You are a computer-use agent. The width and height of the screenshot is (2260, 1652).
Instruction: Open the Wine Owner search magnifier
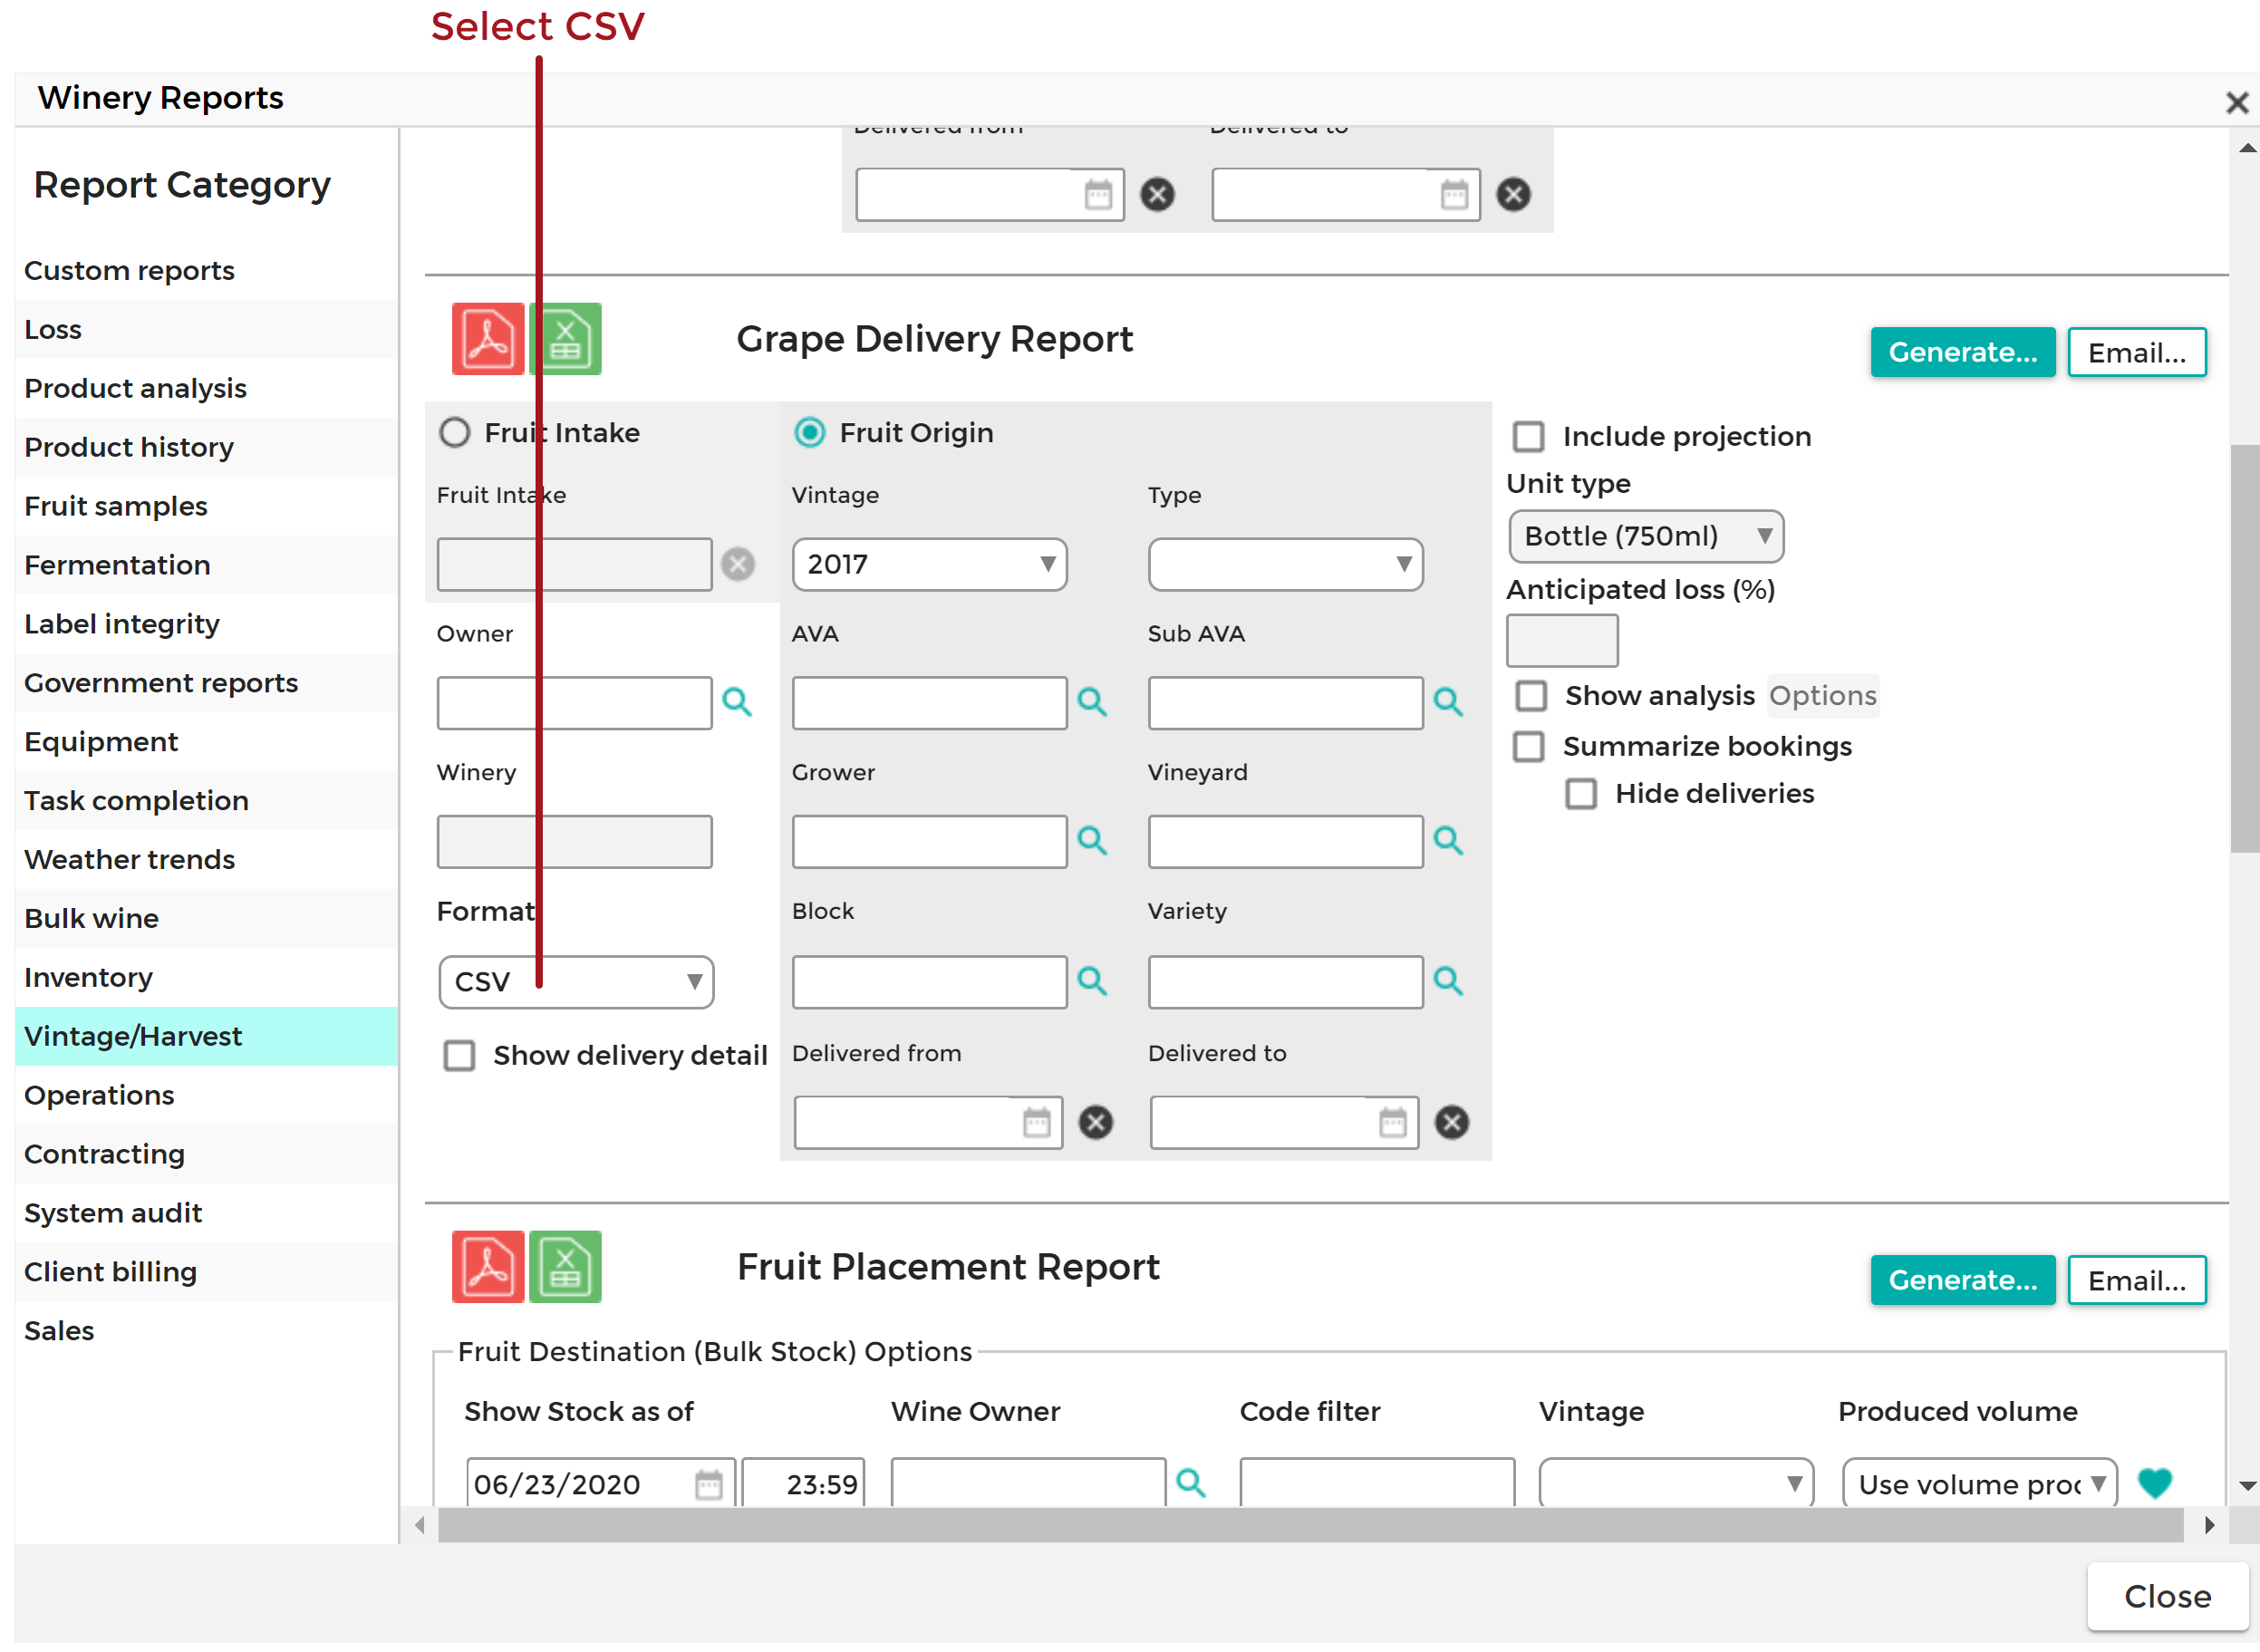1191,1482
